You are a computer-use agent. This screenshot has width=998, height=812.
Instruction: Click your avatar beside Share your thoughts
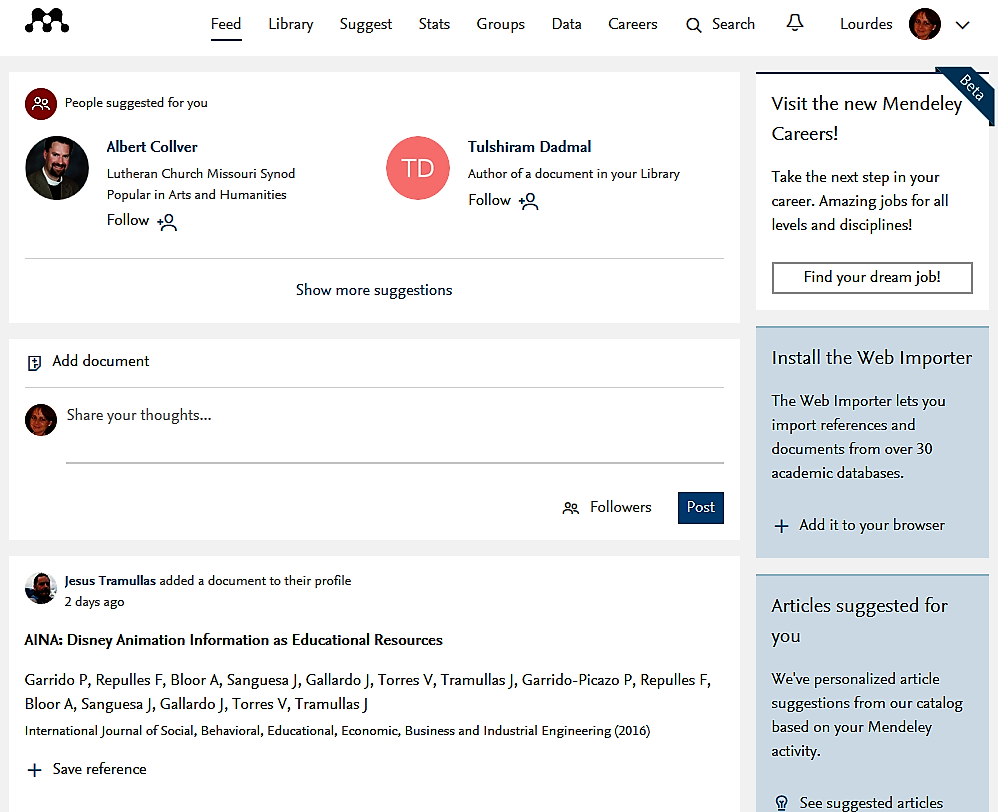point(41,420)
